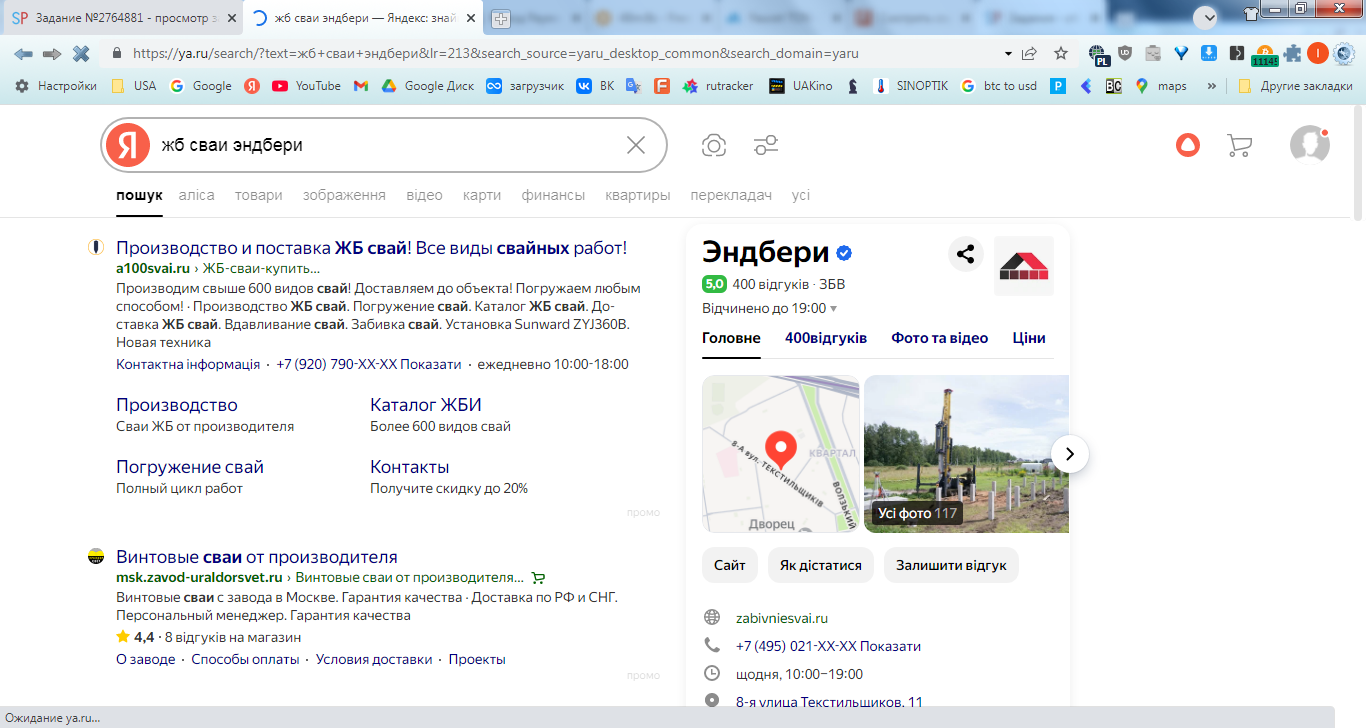
Task: Select the 'товари' search tab
Action: [x=259, y=195]
